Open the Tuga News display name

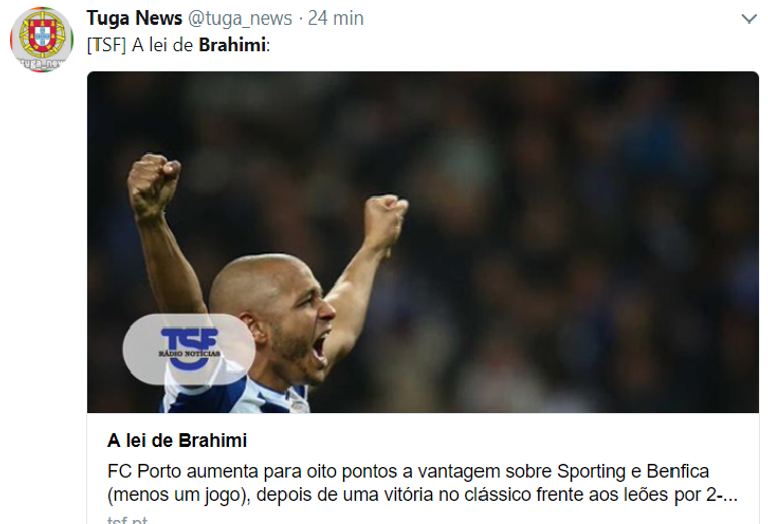tap(134, 18)
